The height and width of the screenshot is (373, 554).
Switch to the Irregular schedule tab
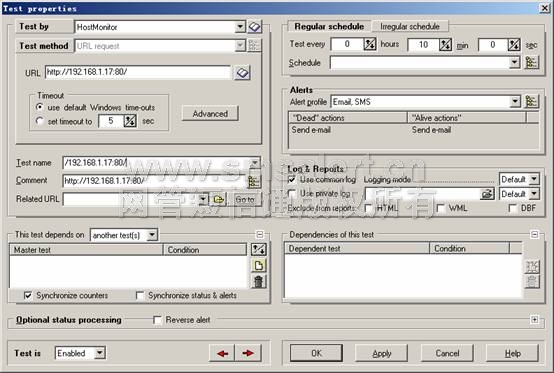[x=410, y=26]
